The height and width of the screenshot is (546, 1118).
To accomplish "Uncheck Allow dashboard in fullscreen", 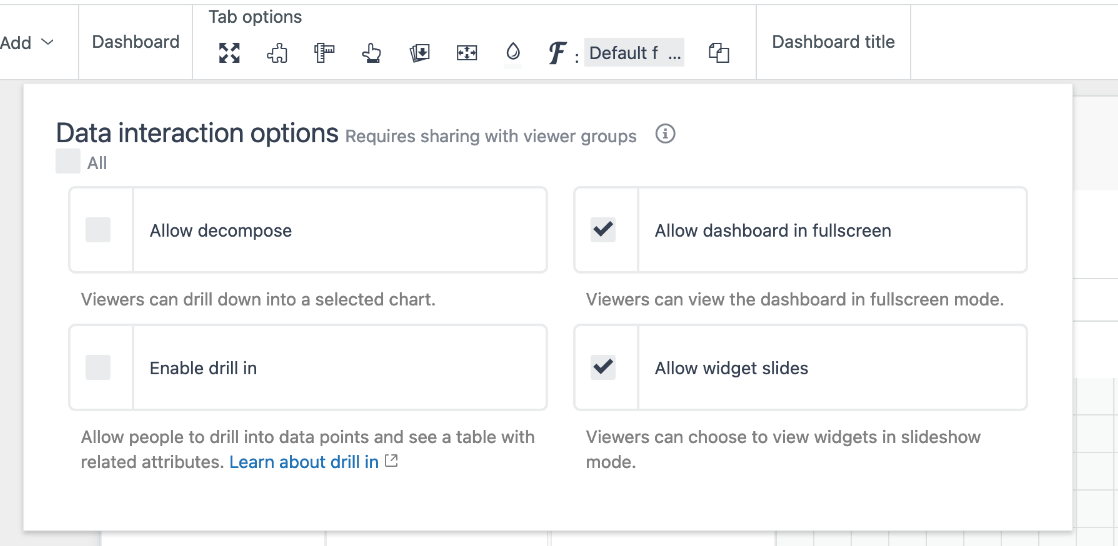I will coord(603,230).
